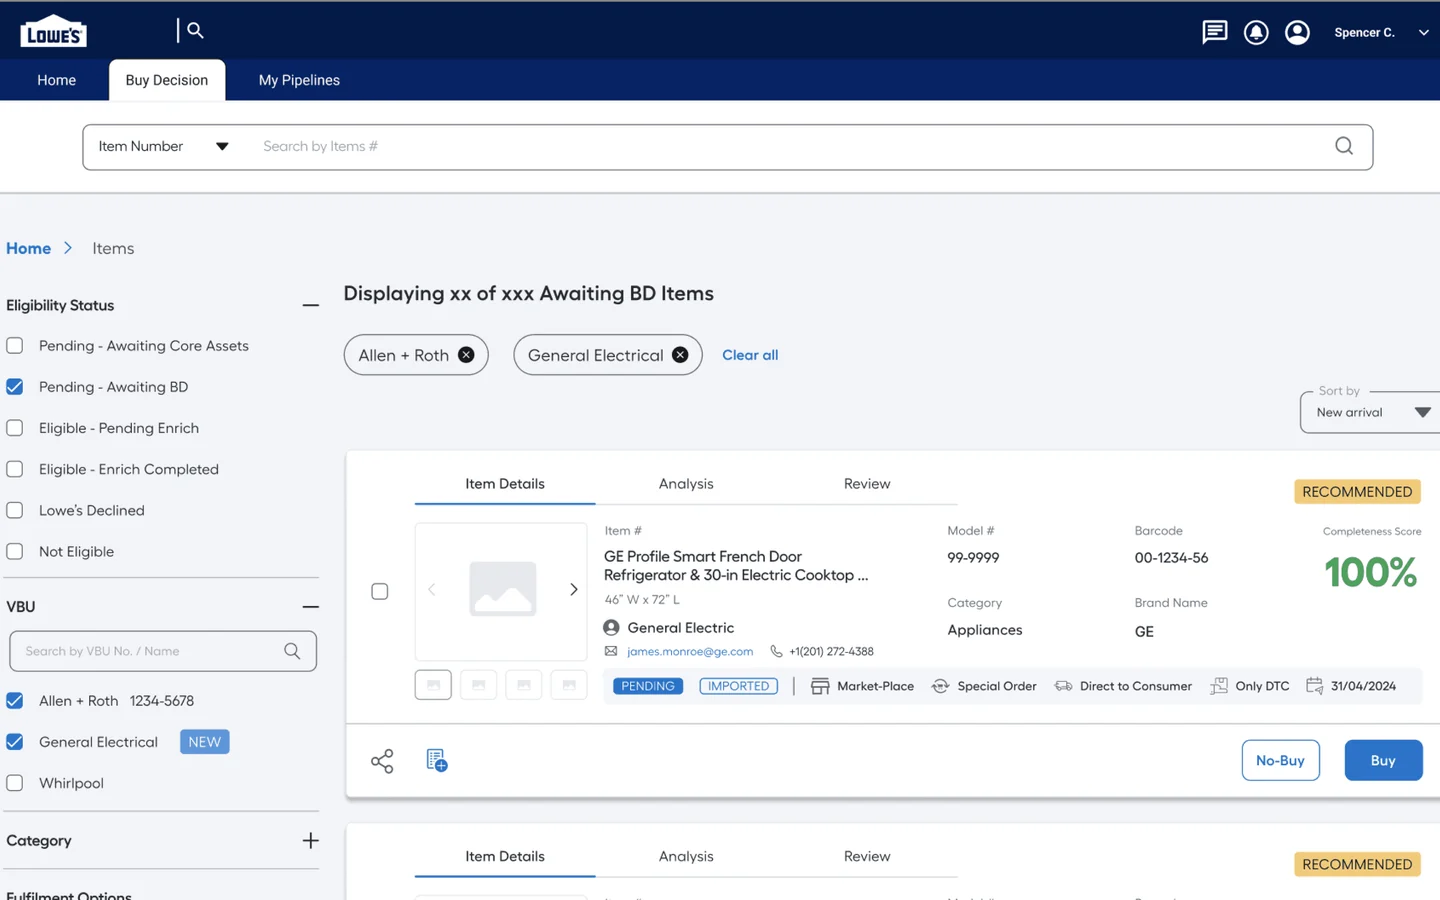Click the item search bar magnifier icon
This screenshot has width=1440, height=900.
1344,146
